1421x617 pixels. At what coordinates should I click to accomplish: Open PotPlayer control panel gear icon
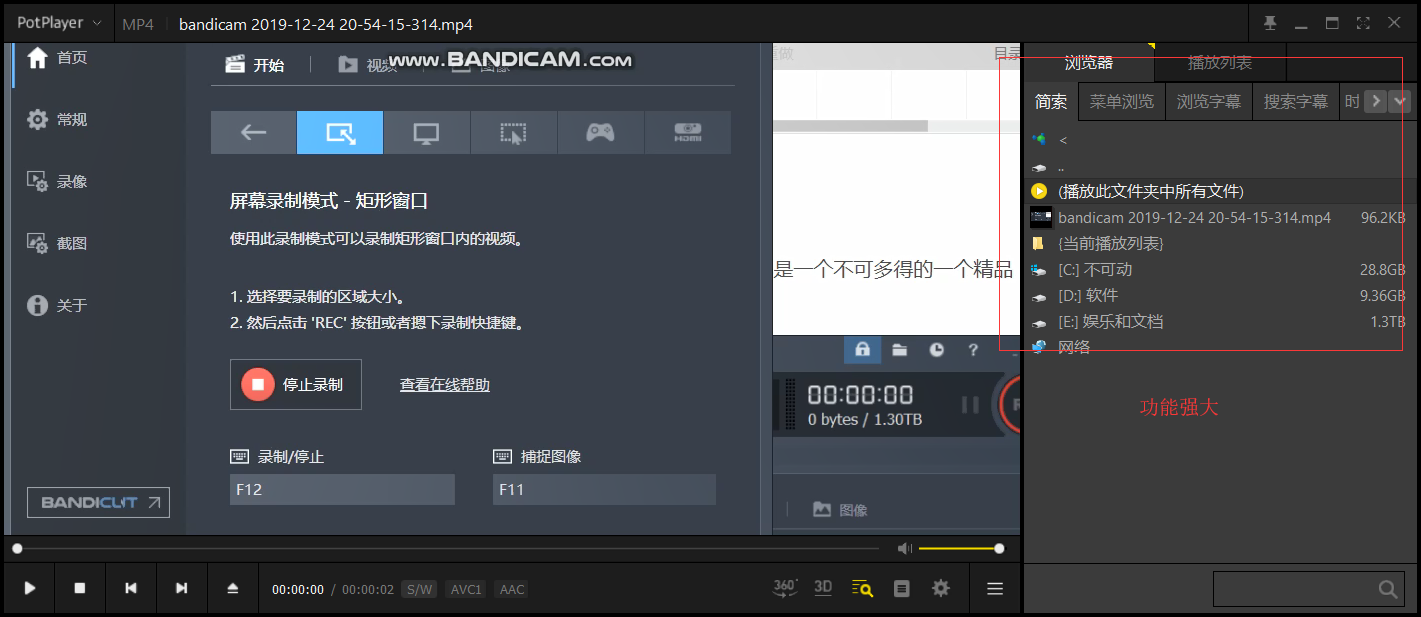point(940,589)
